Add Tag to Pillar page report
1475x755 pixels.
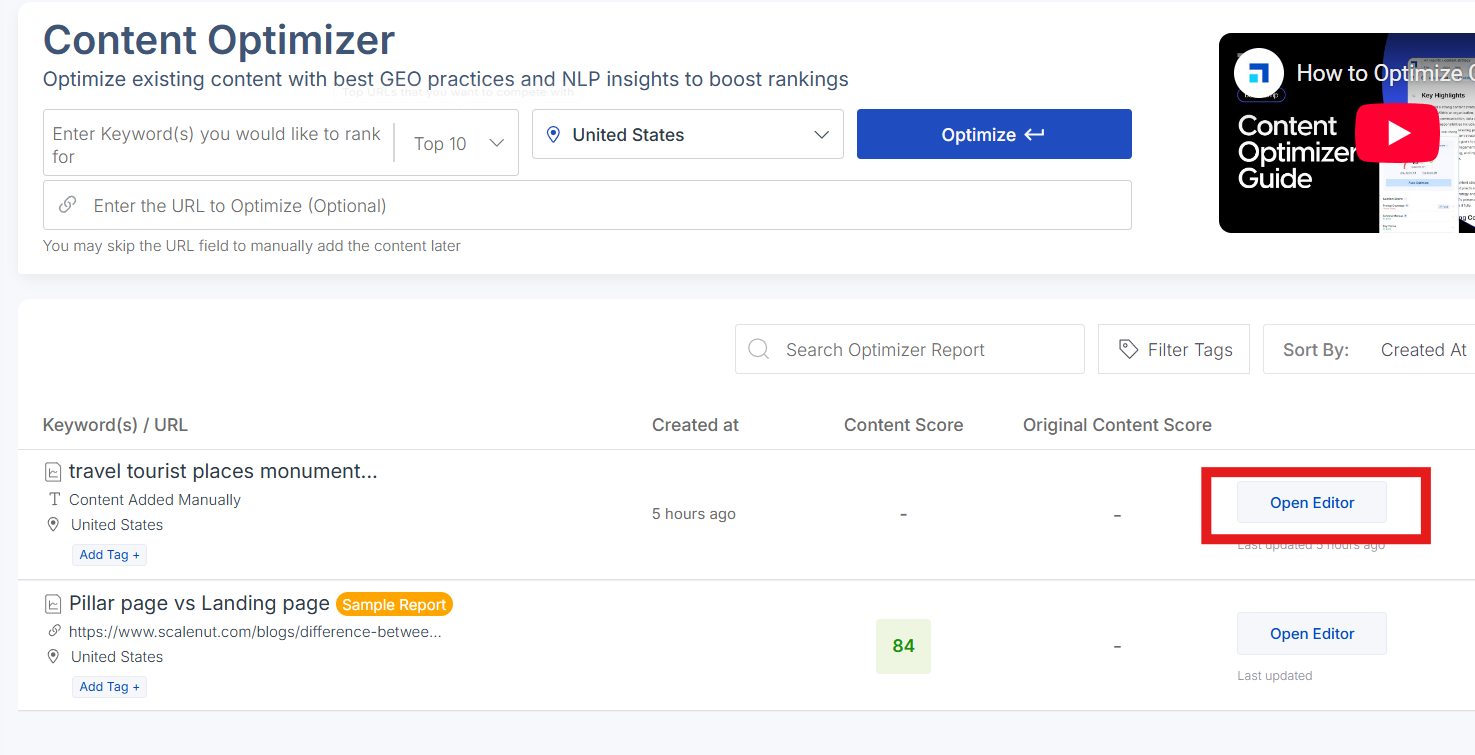110,686
